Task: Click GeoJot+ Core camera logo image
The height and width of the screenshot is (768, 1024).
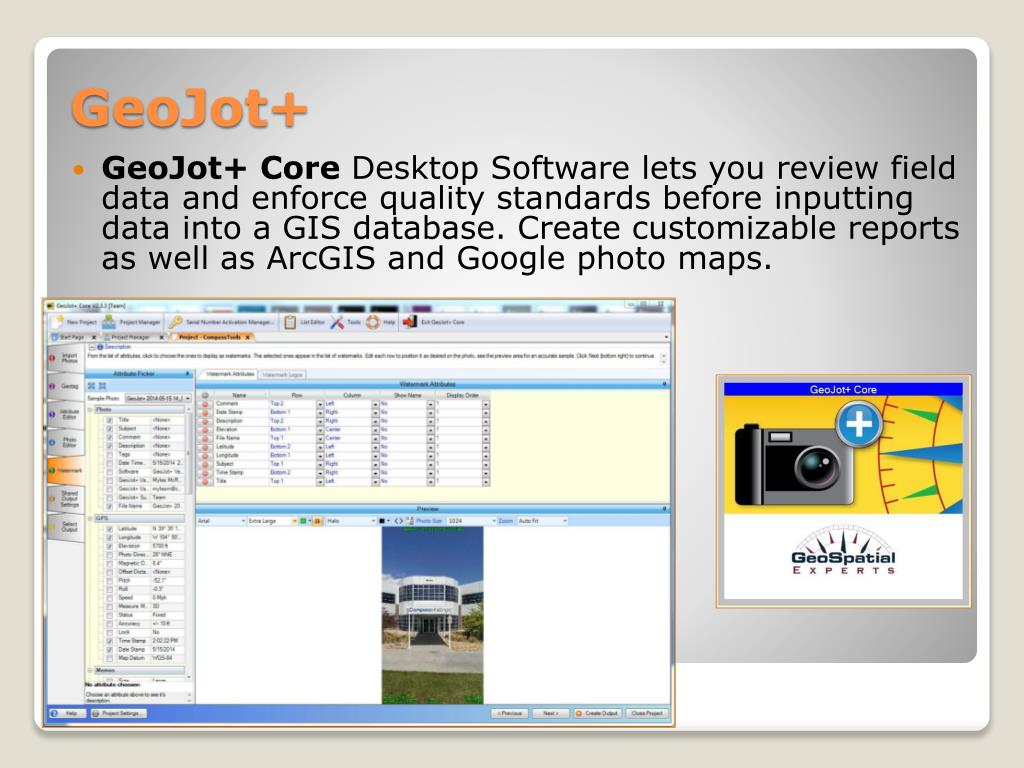Action: tap(843, 455)
